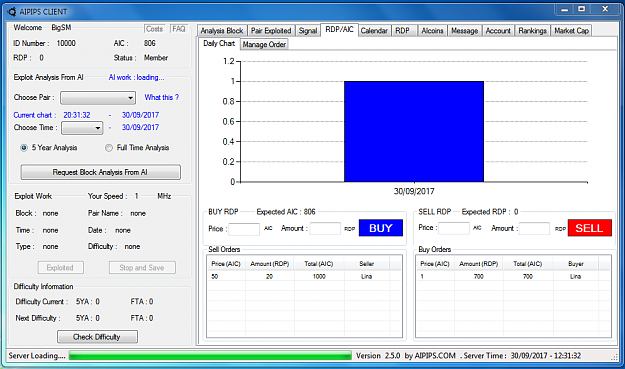The height and width of the screenshot is (369, 625).
Task: Click the BUY RDP Amount input field
Action: click(x=325, y=229)
